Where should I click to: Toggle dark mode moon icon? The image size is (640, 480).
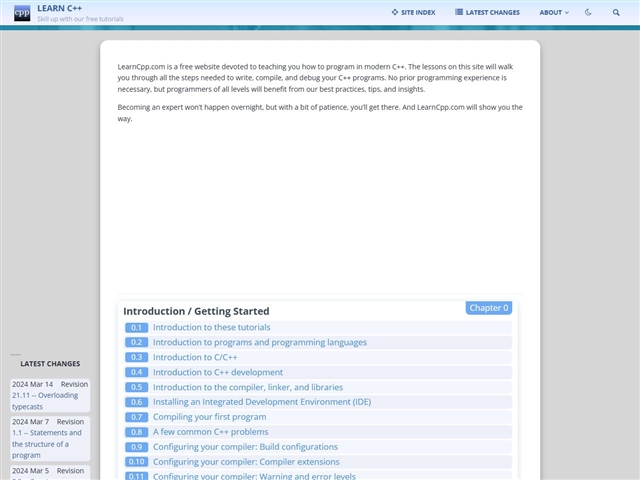pyautogui.click(x=588, y=12)
